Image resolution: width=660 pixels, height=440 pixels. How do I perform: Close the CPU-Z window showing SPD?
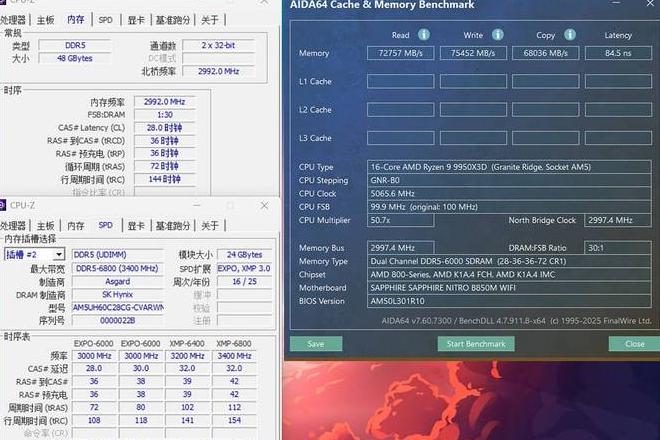coord(264,205)
